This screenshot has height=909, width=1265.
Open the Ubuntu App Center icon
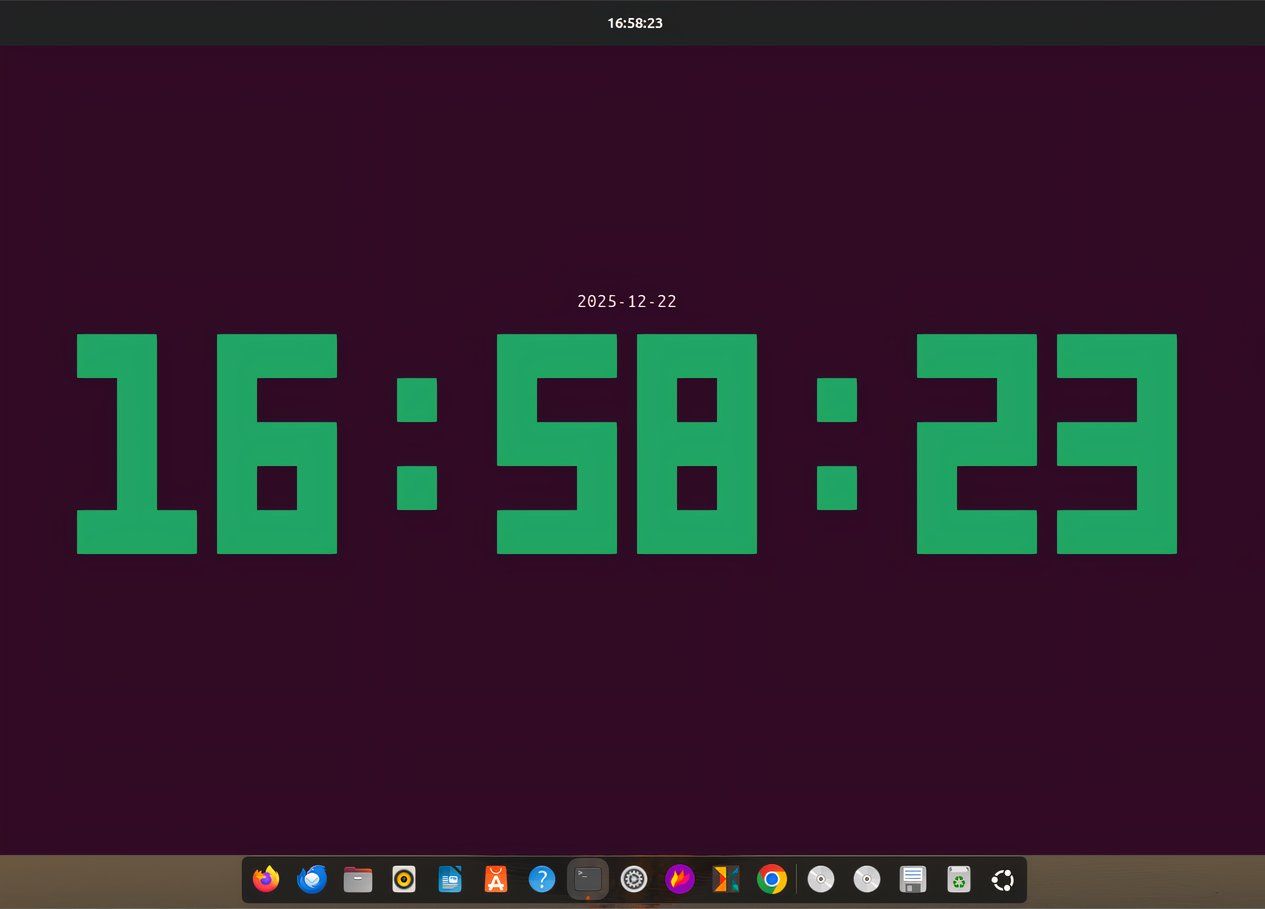click(496, 879)
